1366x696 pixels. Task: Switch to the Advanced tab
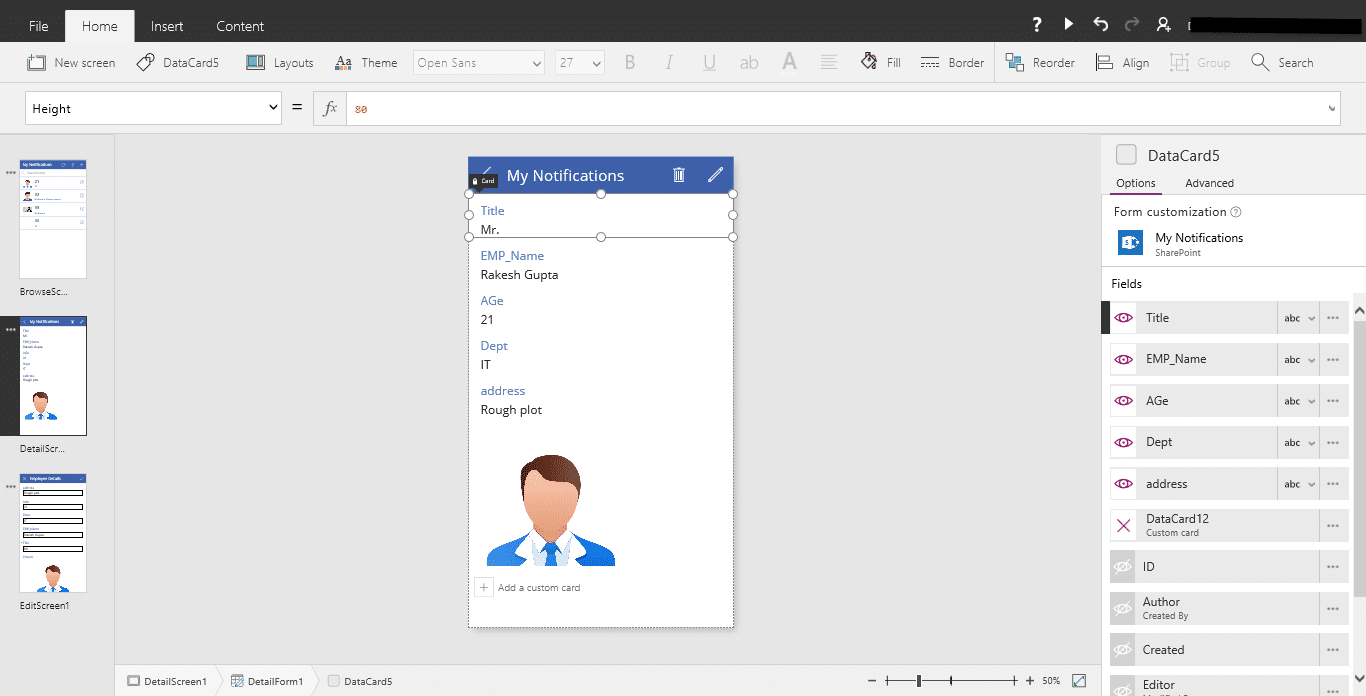(x=1209, y=183)
